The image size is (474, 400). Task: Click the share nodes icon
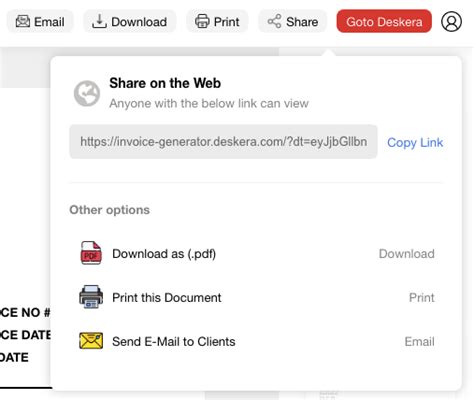(x=274, y=22)
